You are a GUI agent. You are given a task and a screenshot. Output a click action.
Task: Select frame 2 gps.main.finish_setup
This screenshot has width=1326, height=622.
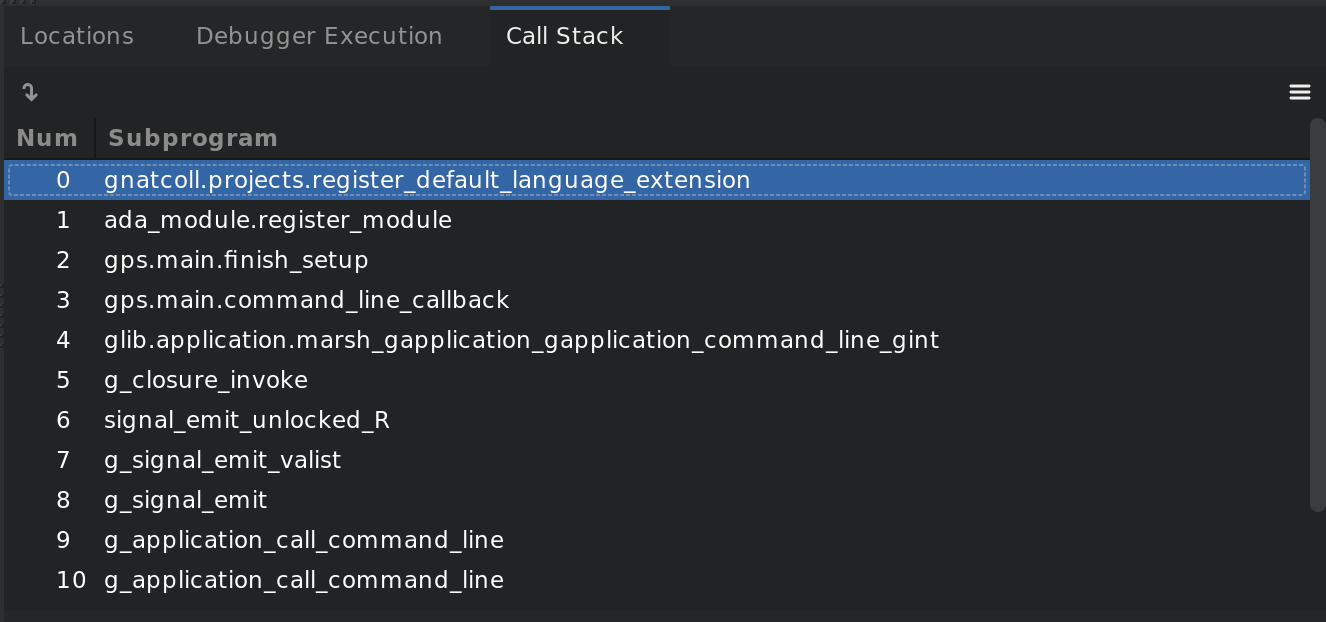click(656, 260)
